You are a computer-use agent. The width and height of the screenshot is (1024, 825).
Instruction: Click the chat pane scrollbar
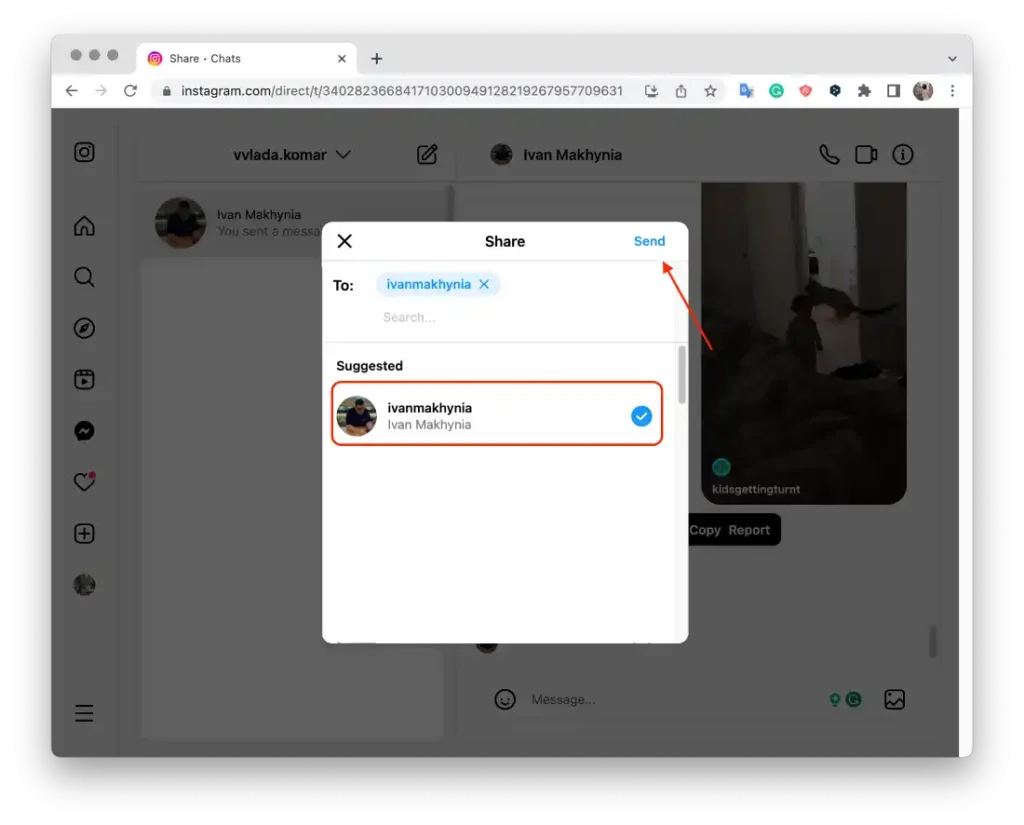pos(933,641)
